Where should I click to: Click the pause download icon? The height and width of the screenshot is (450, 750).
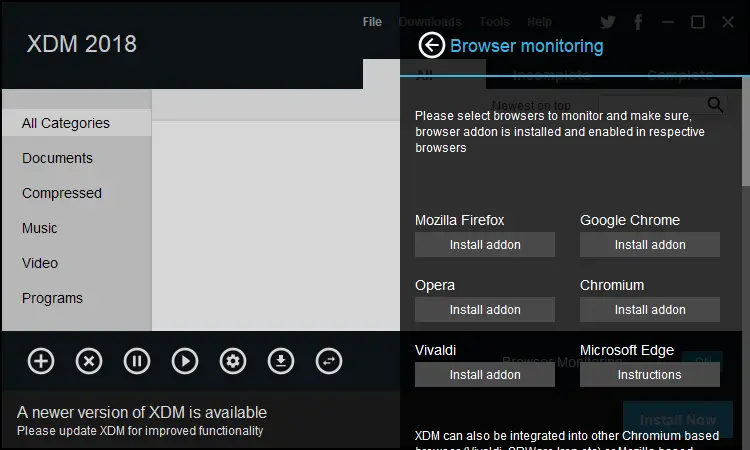point(137,361)
